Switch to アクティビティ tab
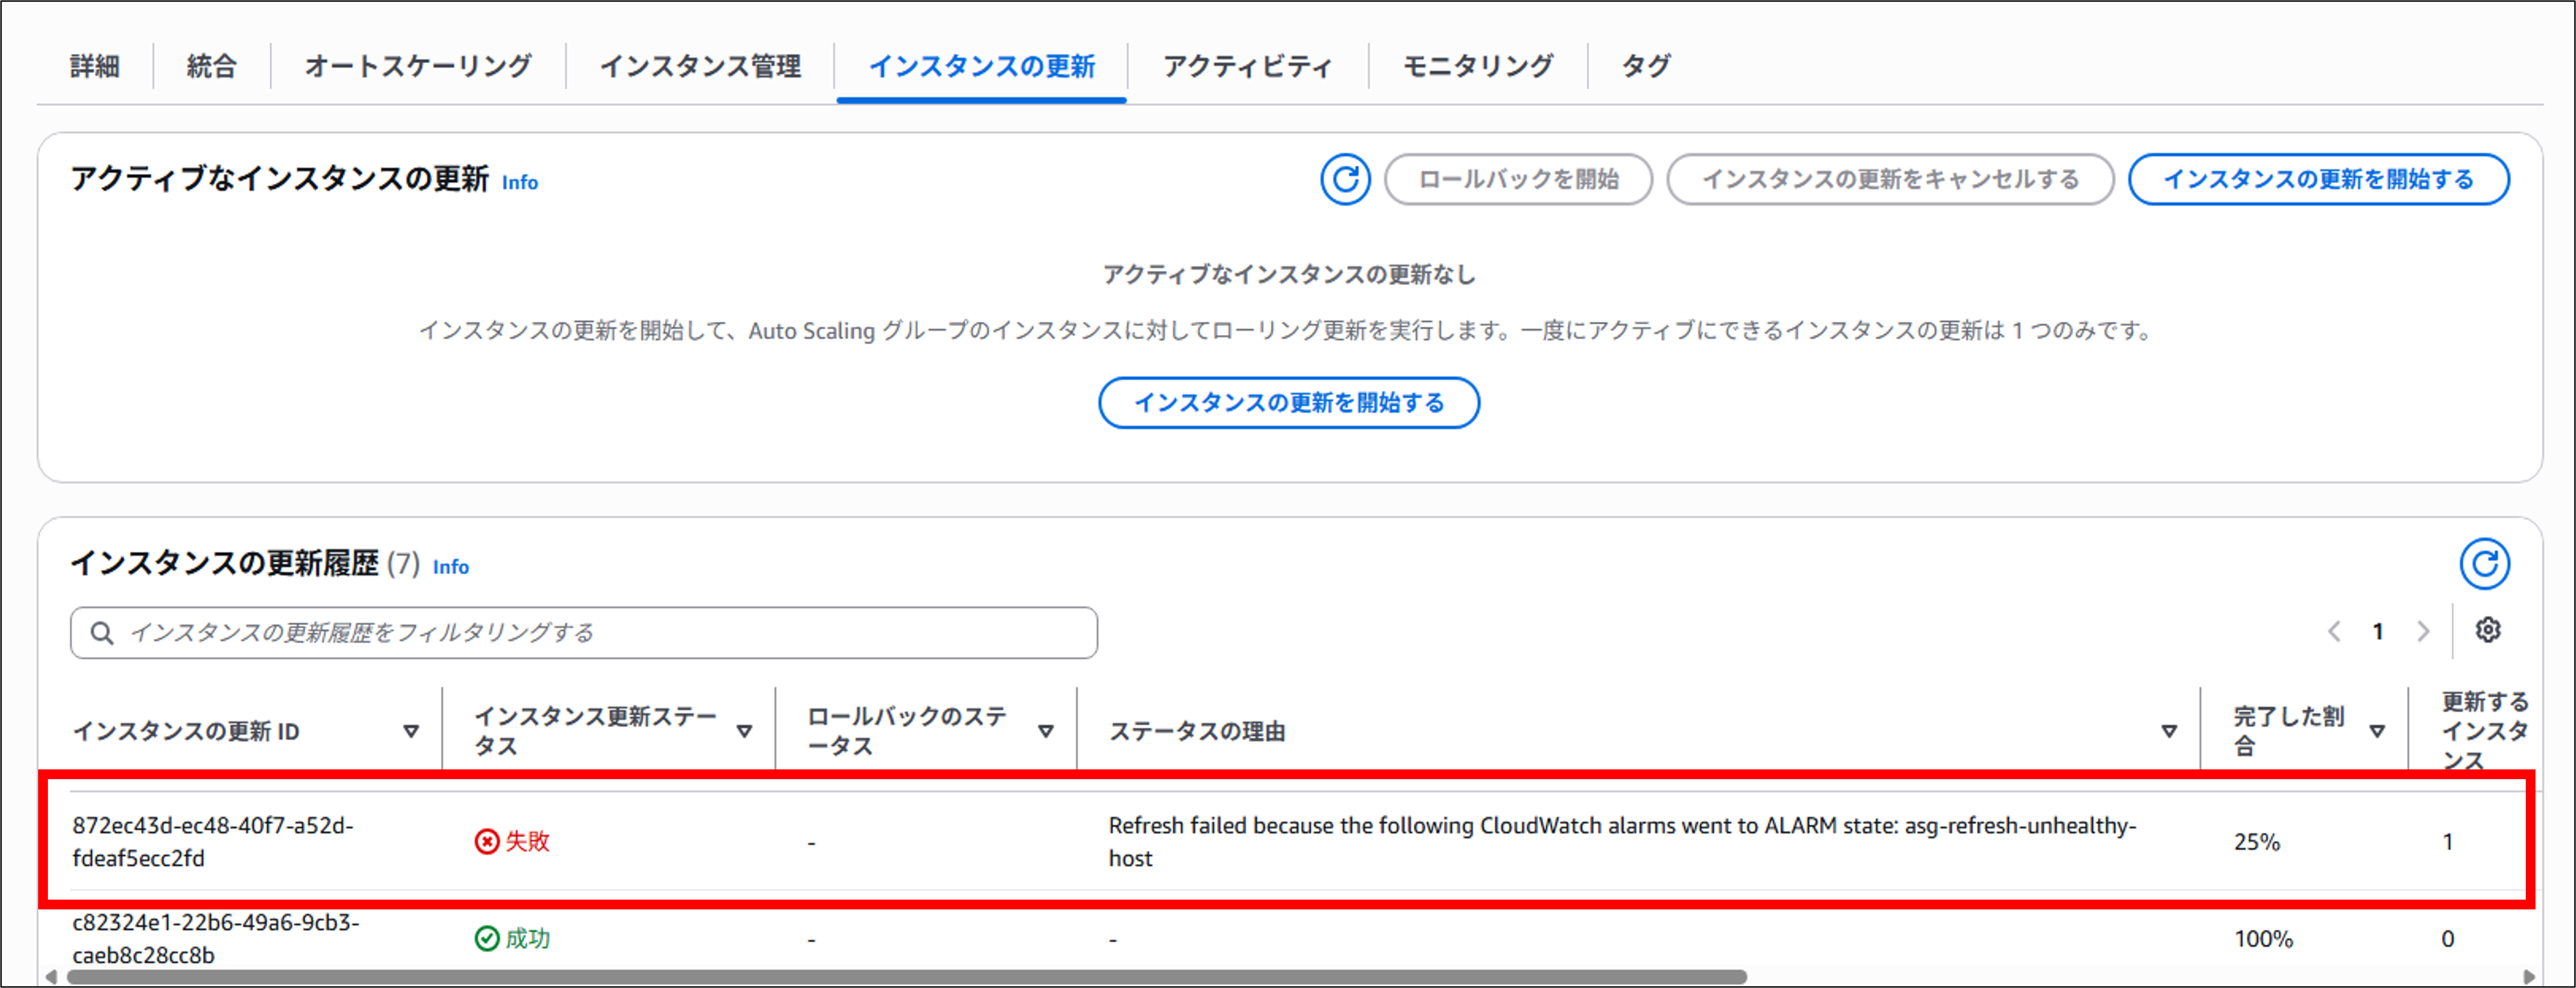 coord(1247,66)
